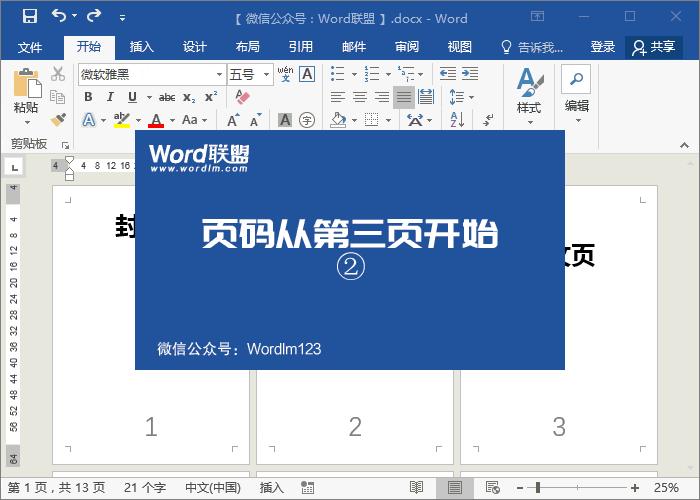Open the 五号 font size dropdown
The image size is (700, 500).
coord(267,75)
